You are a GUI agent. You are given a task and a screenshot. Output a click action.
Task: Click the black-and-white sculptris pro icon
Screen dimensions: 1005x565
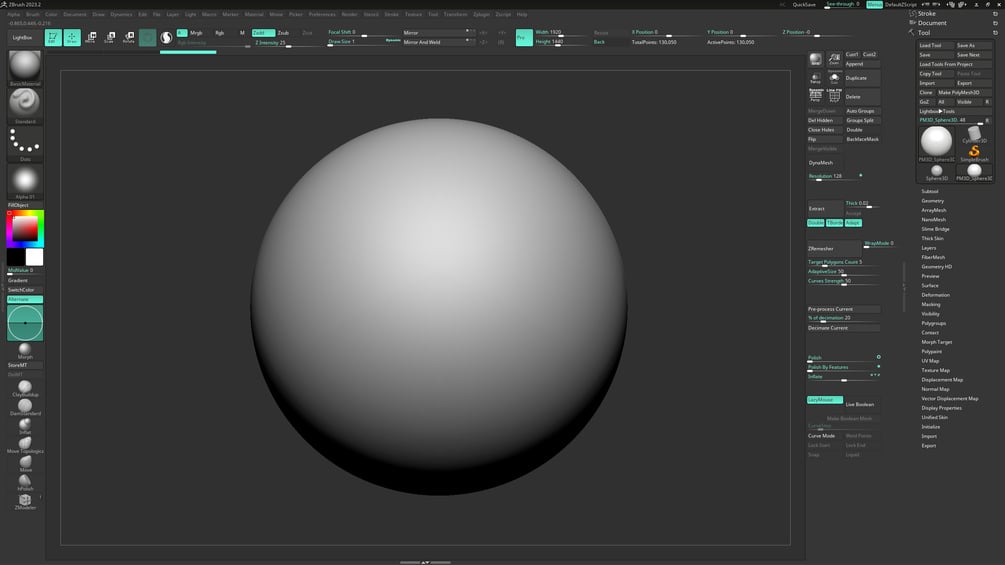[x=166, y=37]
